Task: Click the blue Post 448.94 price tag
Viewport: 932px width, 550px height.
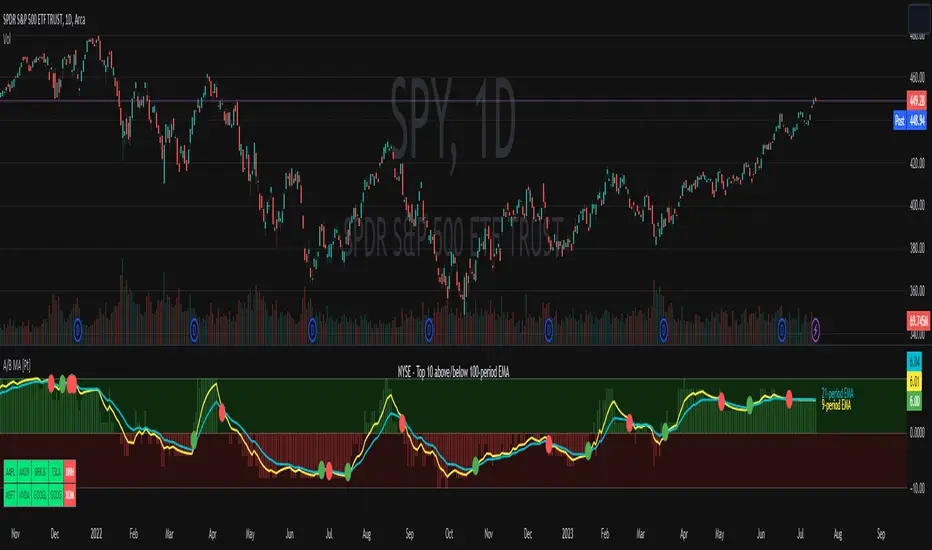Action: 910,121
